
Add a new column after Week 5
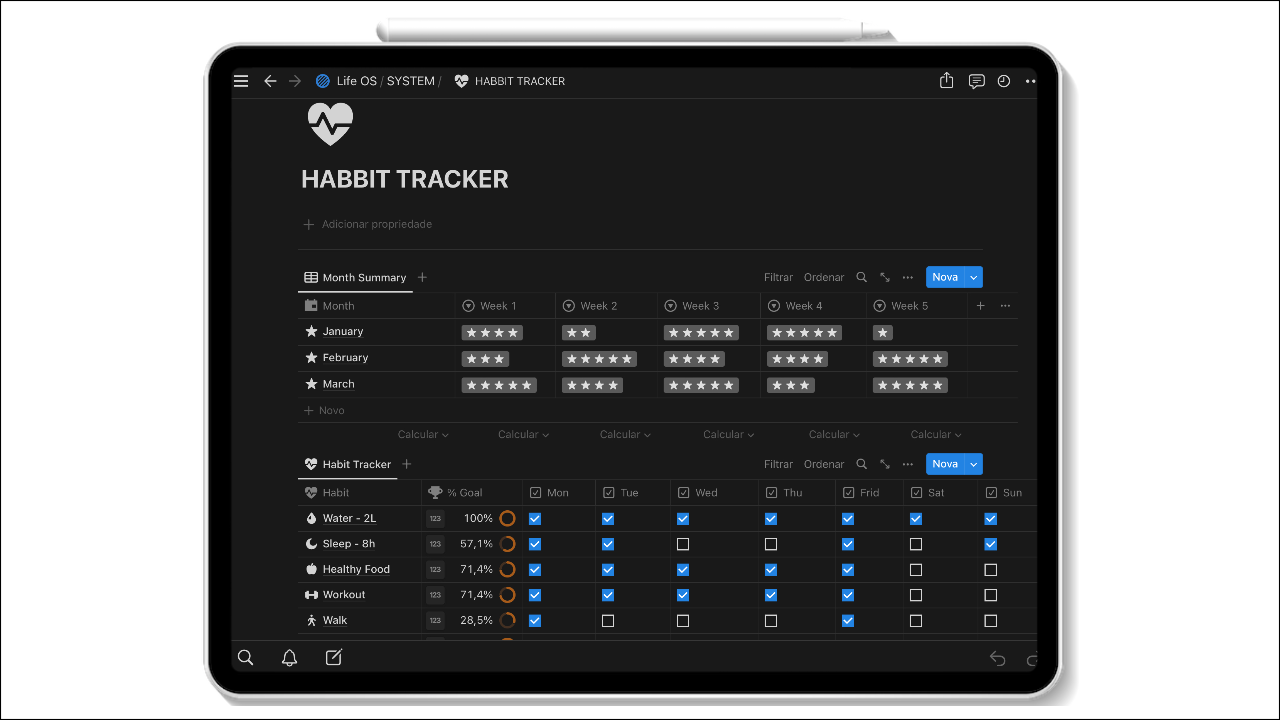980,306
